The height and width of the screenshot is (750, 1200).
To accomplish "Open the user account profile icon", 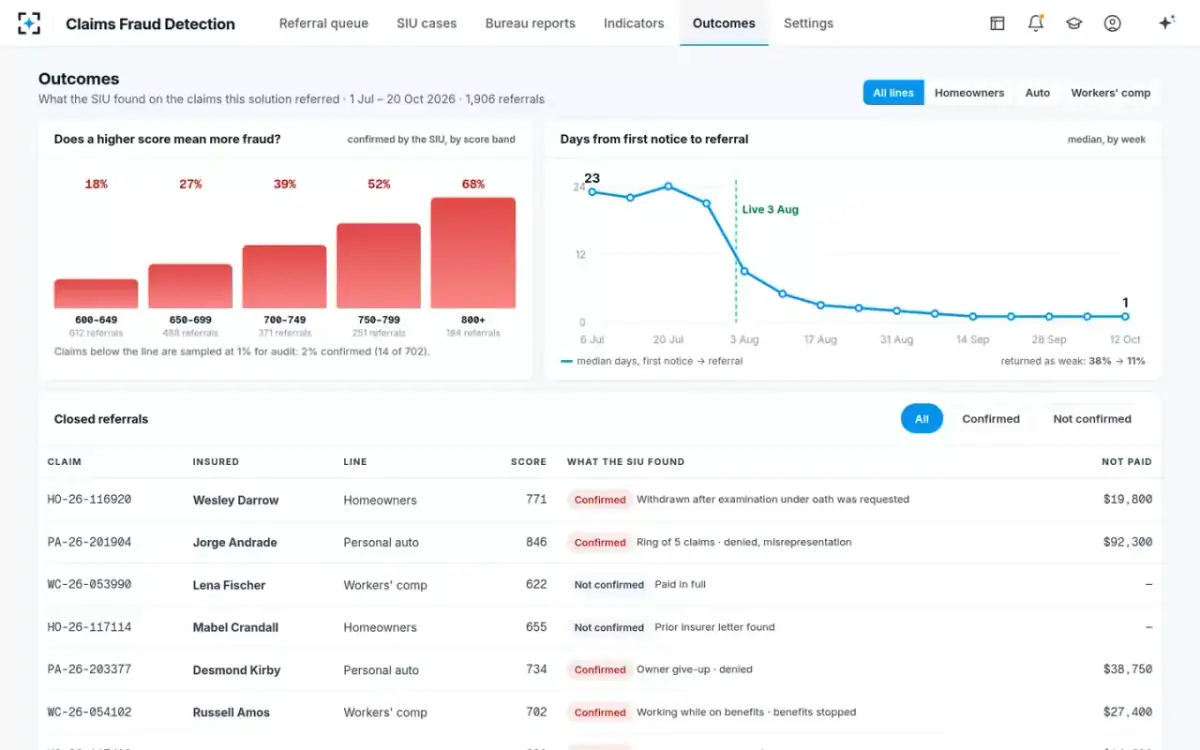I will pyautogui.click(x=1112, y=23).
